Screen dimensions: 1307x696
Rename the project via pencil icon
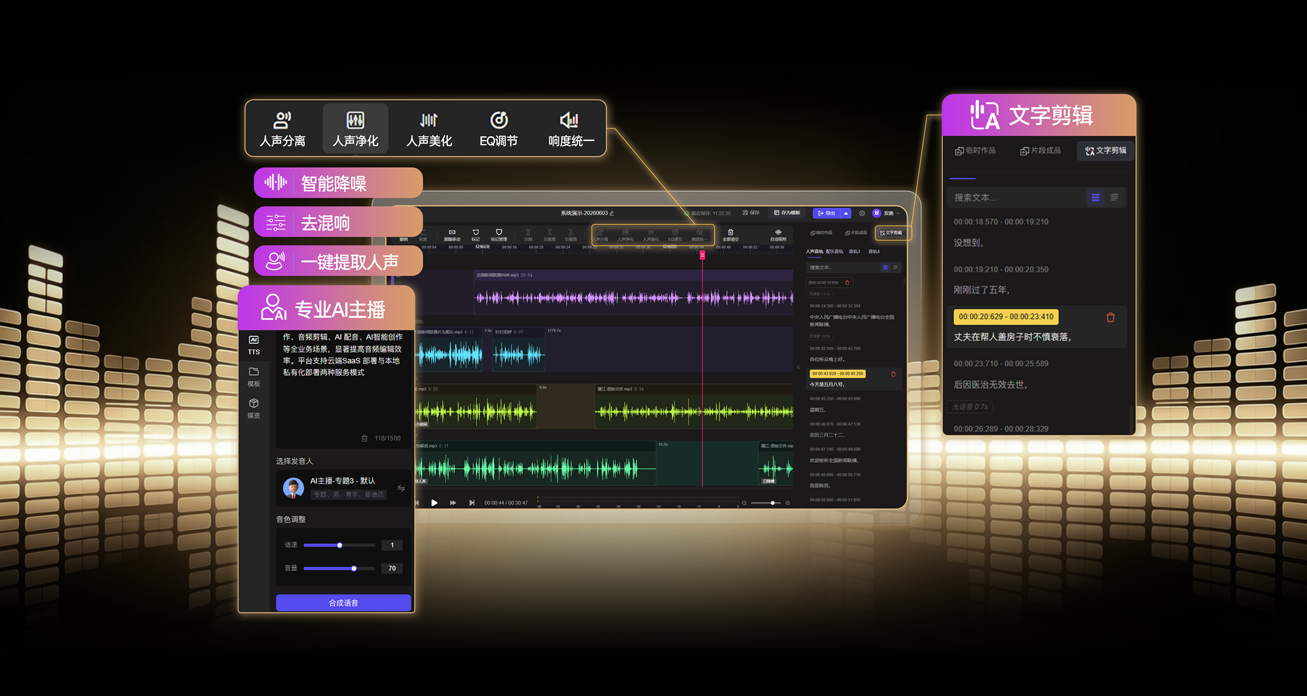point(612,213)
